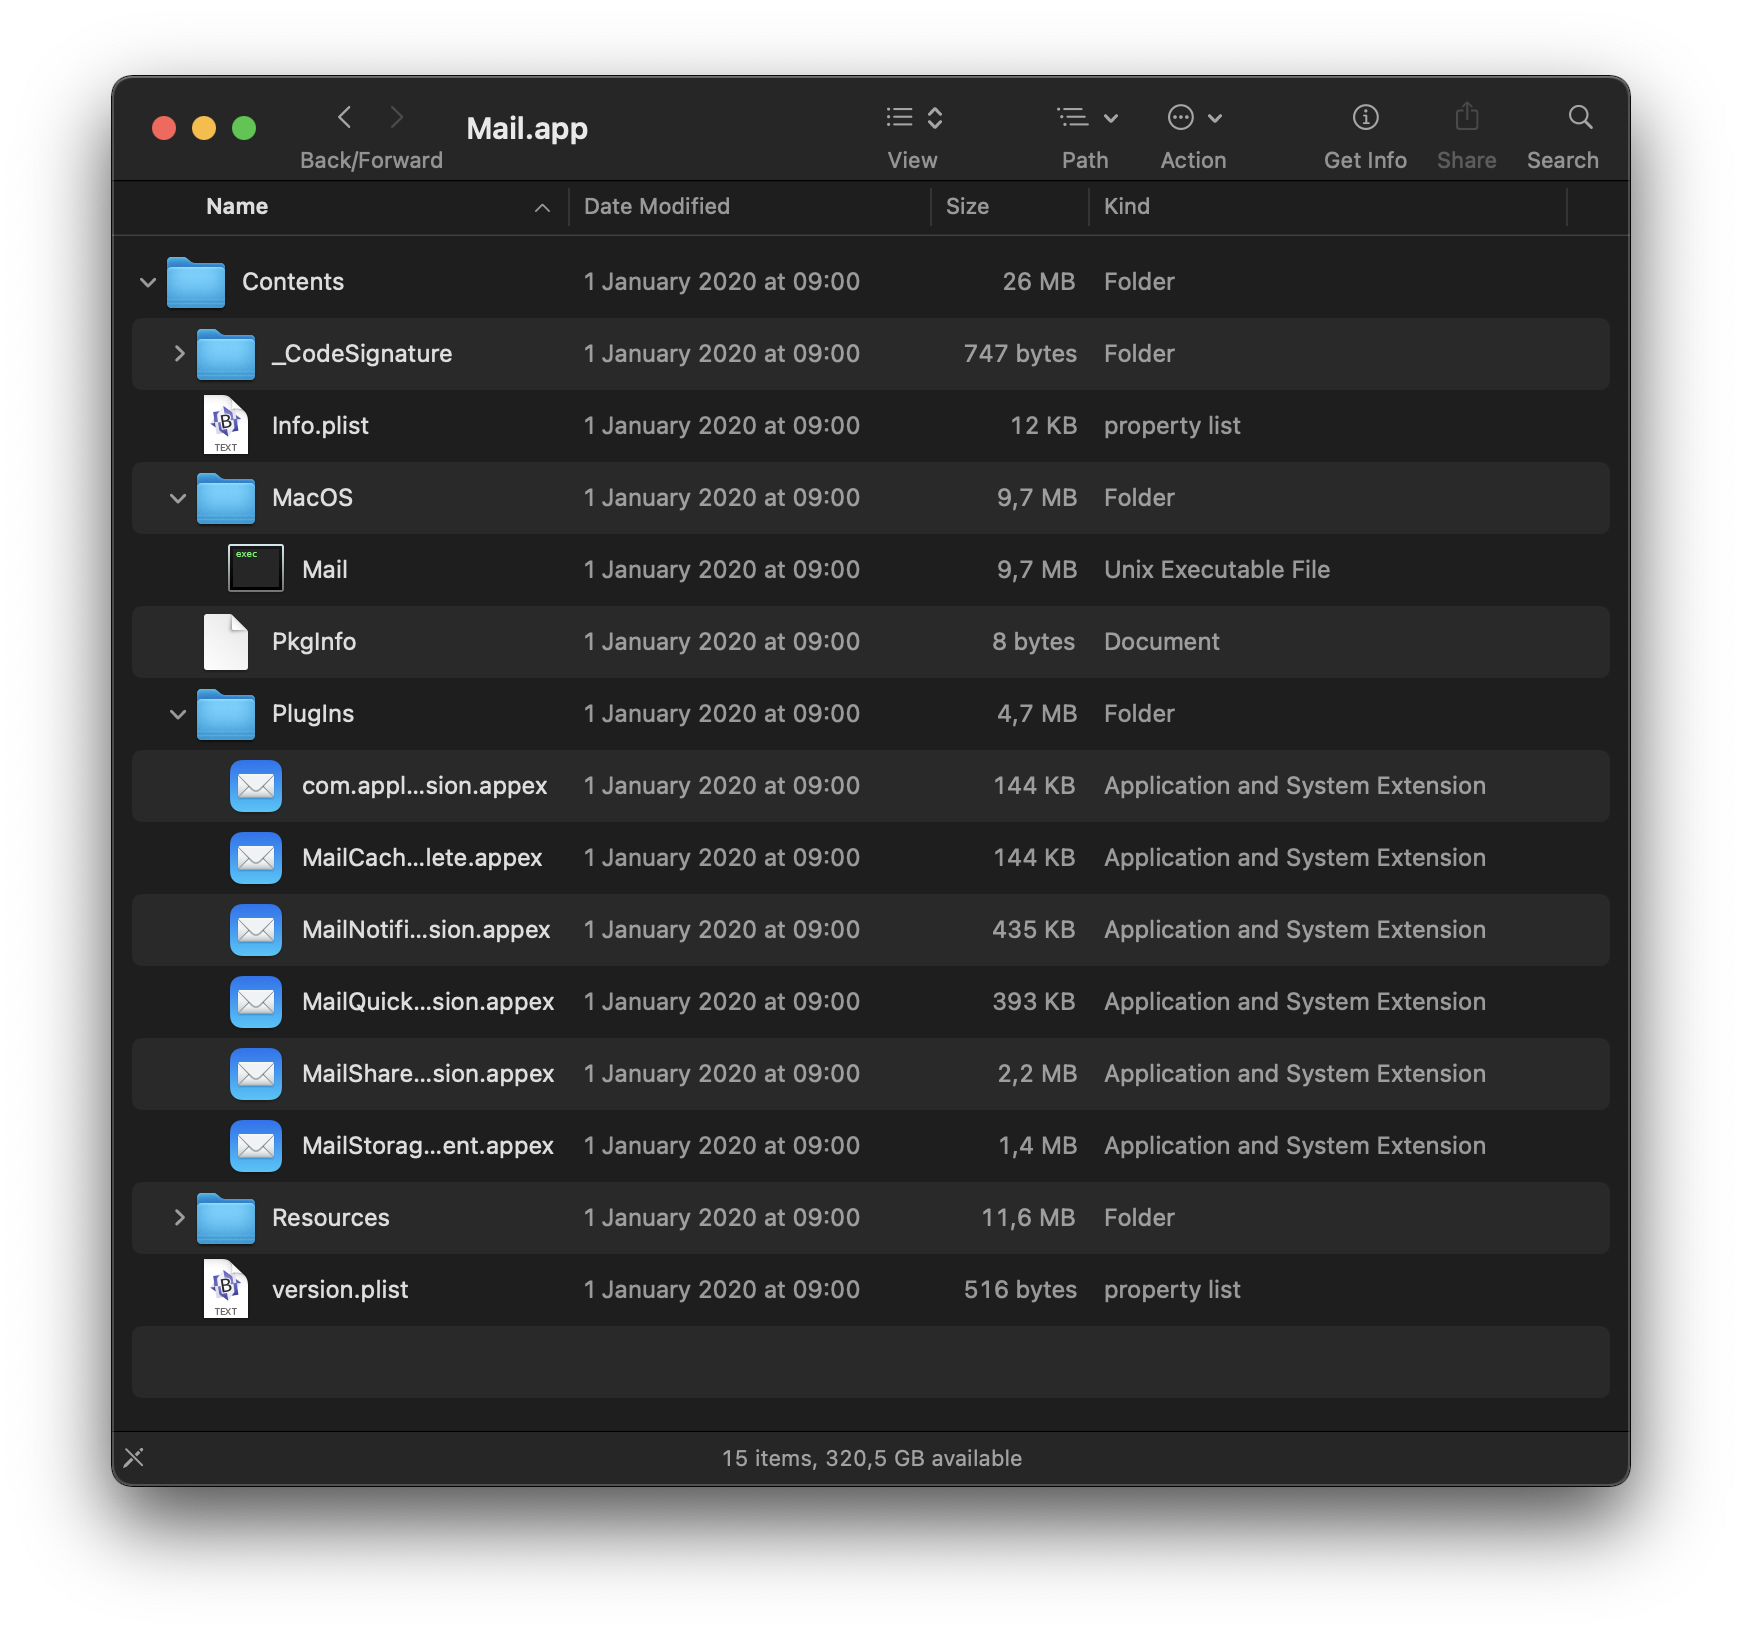Click the date modified of Resources row
This screenshot has height=1634, width=1742.
(x=722, y=1218)
